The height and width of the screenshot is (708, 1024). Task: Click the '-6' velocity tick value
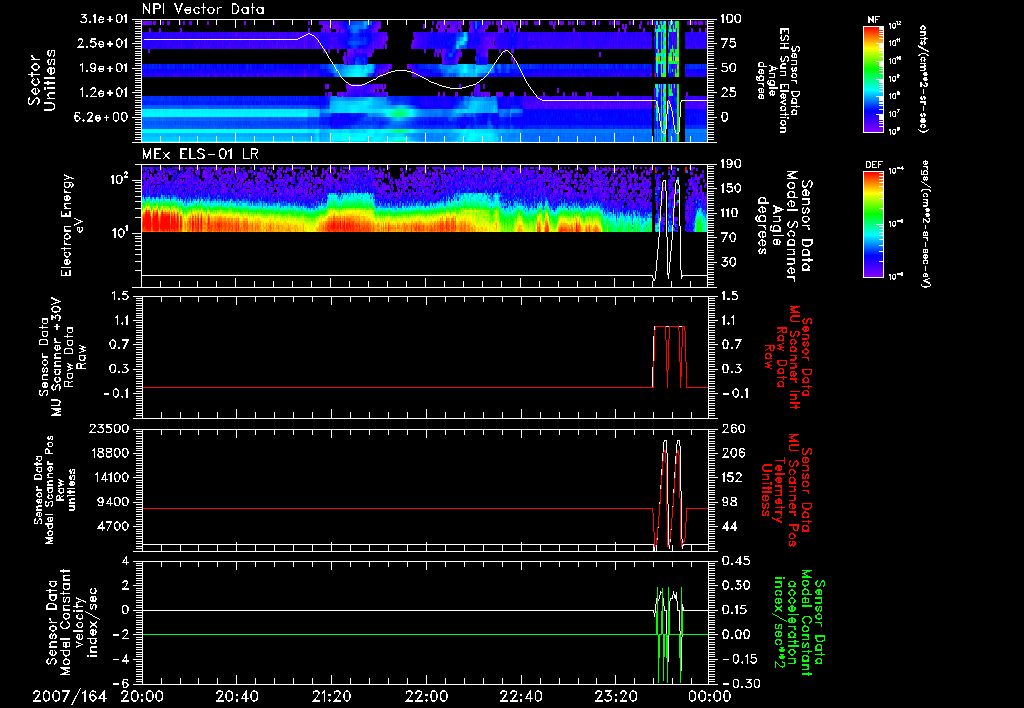pos(121,683)
